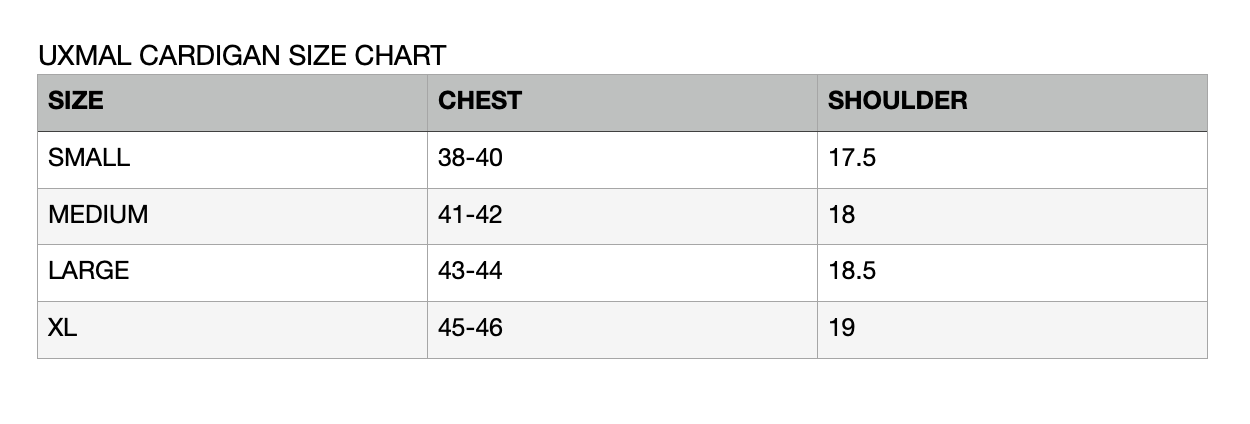Click the MEDIUM size cell
The height and width of the screenshot is (424, 1250).
[x=98, y=215]
